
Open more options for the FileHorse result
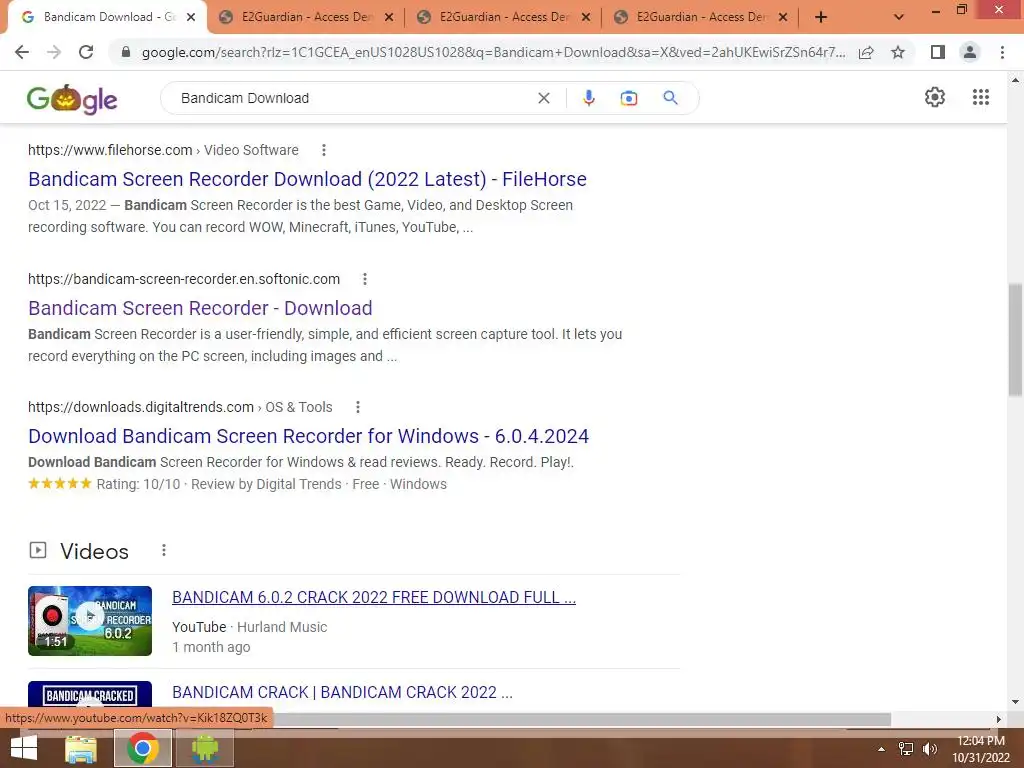(x=323, y=150)
